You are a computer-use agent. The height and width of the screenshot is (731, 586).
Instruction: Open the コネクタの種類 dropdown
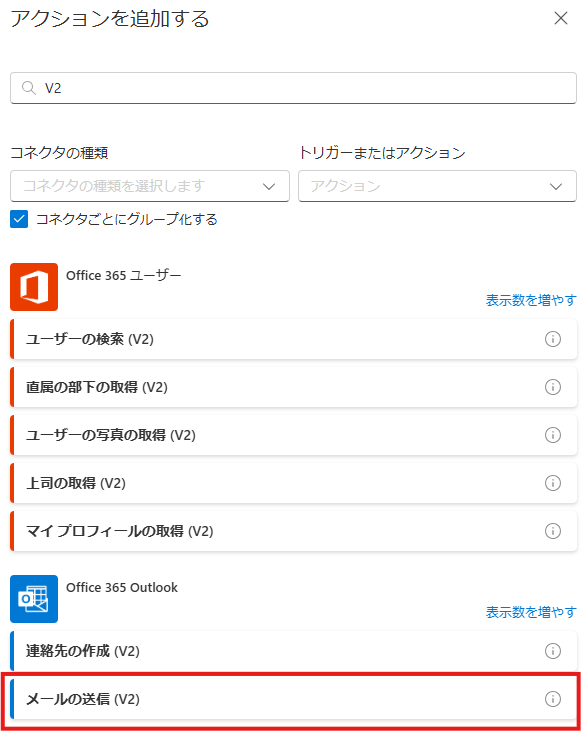coord(150,186)
